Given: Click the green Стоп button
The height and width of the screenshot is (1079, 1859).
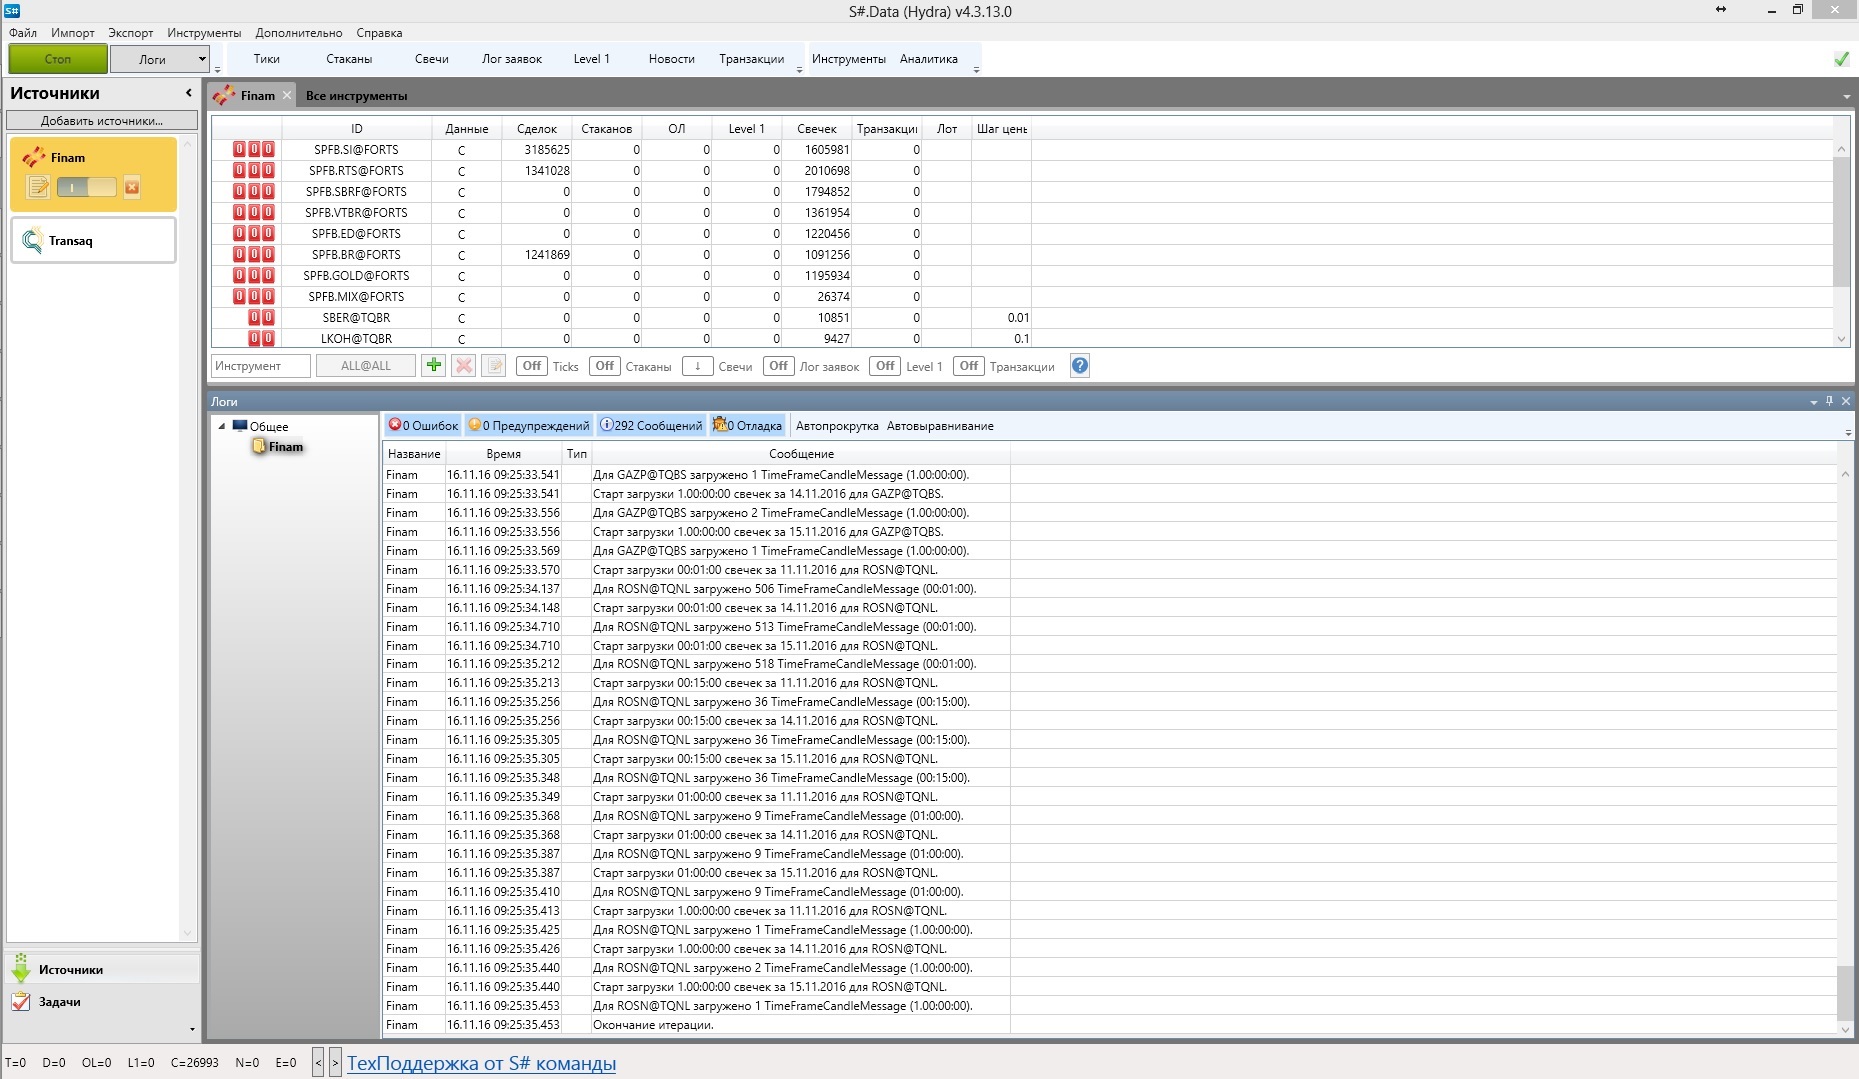Looking at the screenshot, I should 58,59.
